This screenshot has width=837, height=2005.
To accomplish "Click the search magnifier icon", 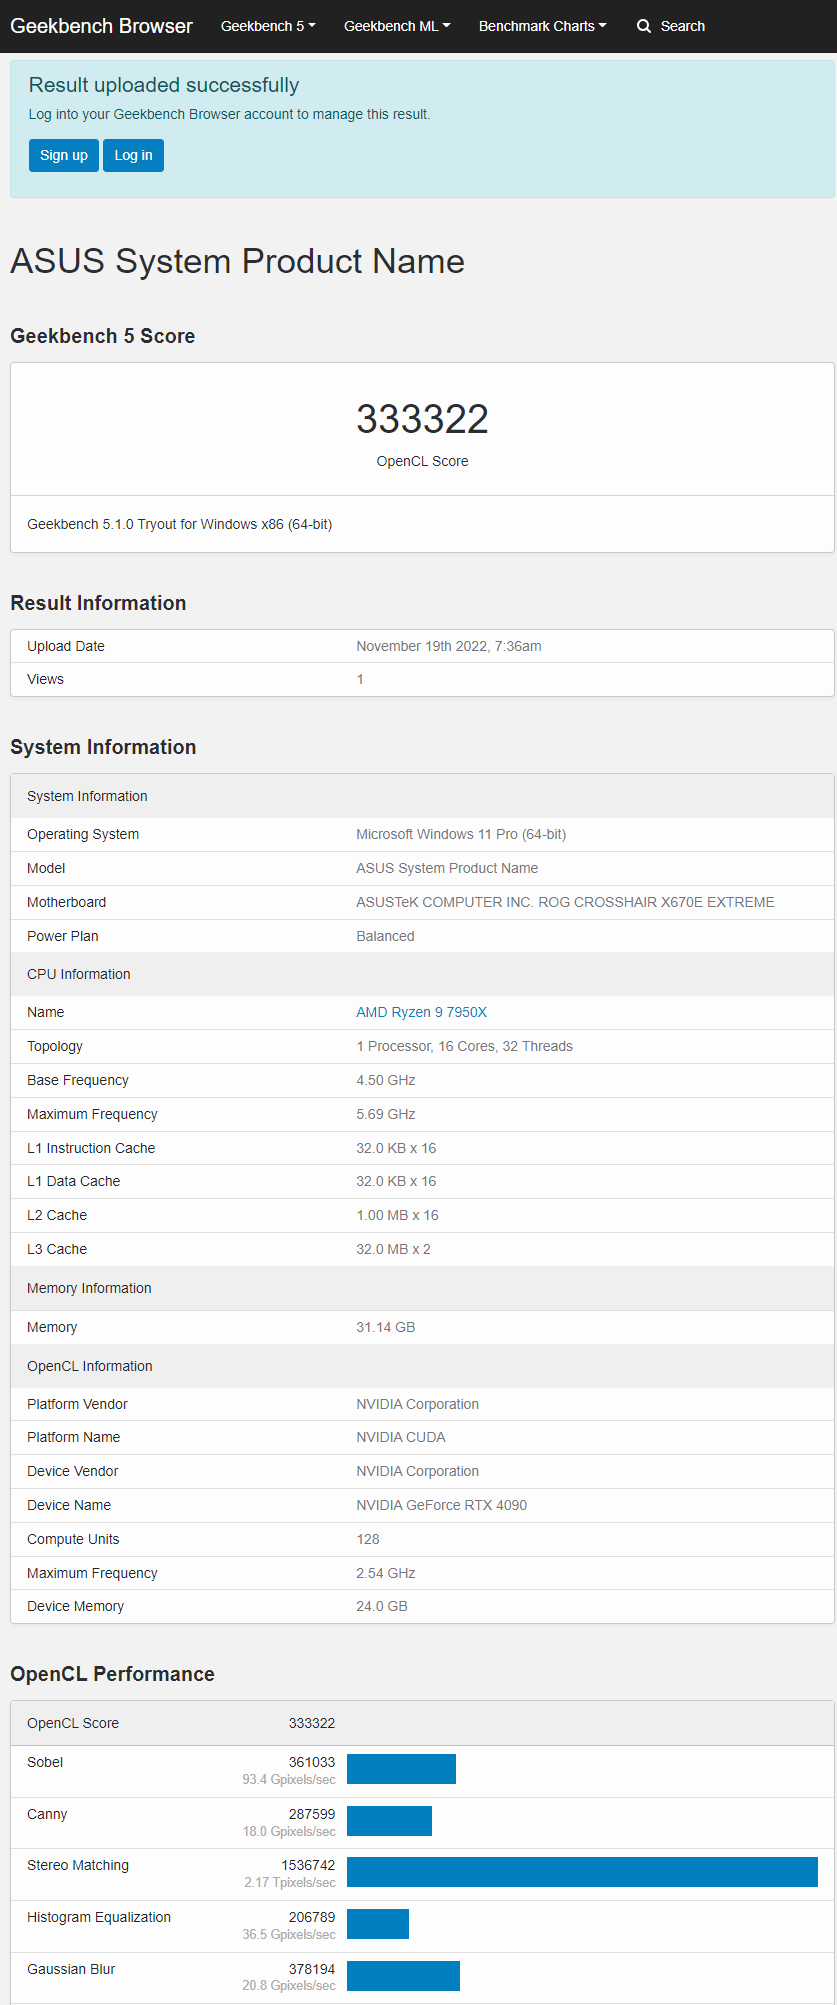I will coord(644,26).
